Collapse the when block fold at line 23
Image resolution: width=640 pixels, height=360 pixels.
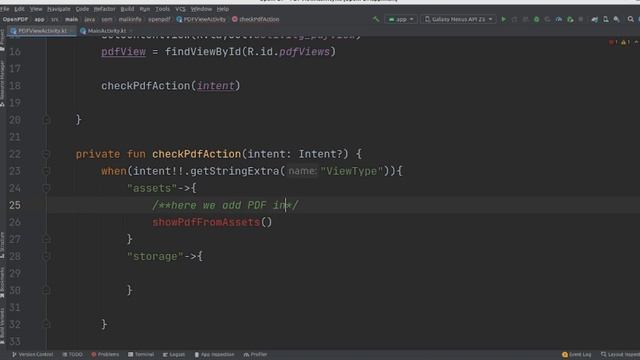click(46, 171)
